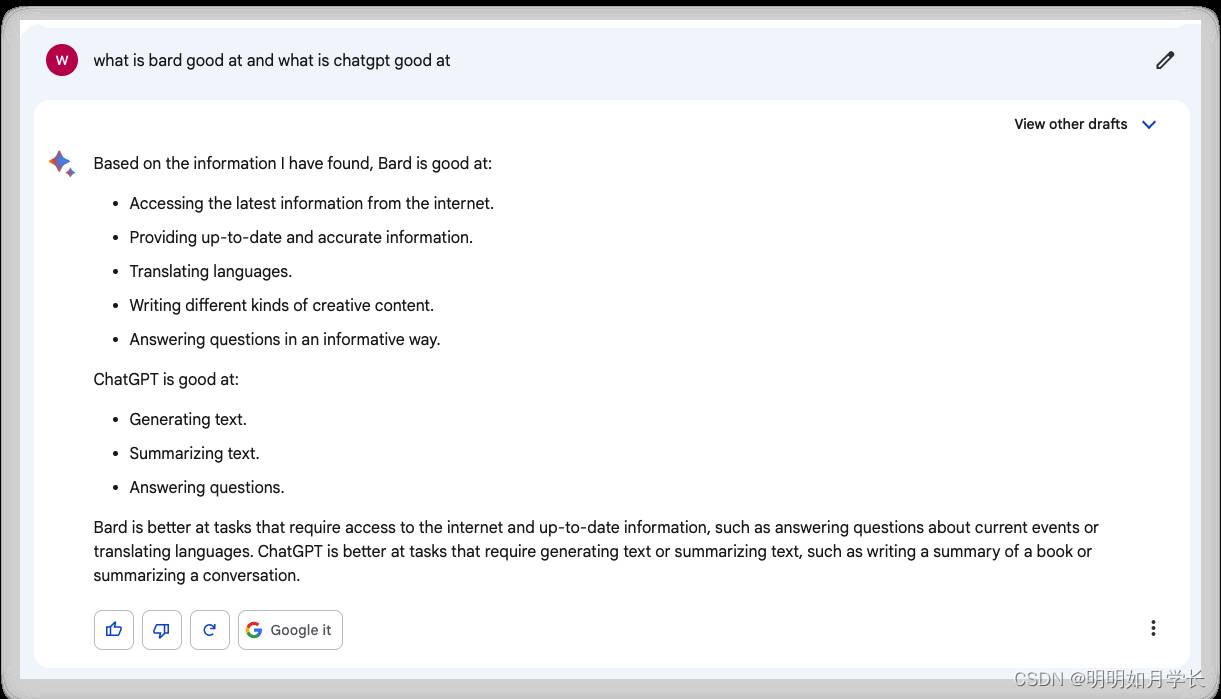This screenshot has width=1221, height=699.
Task: Click the closing summary paragraph about Bard
Action: click(x=596, y=551)
